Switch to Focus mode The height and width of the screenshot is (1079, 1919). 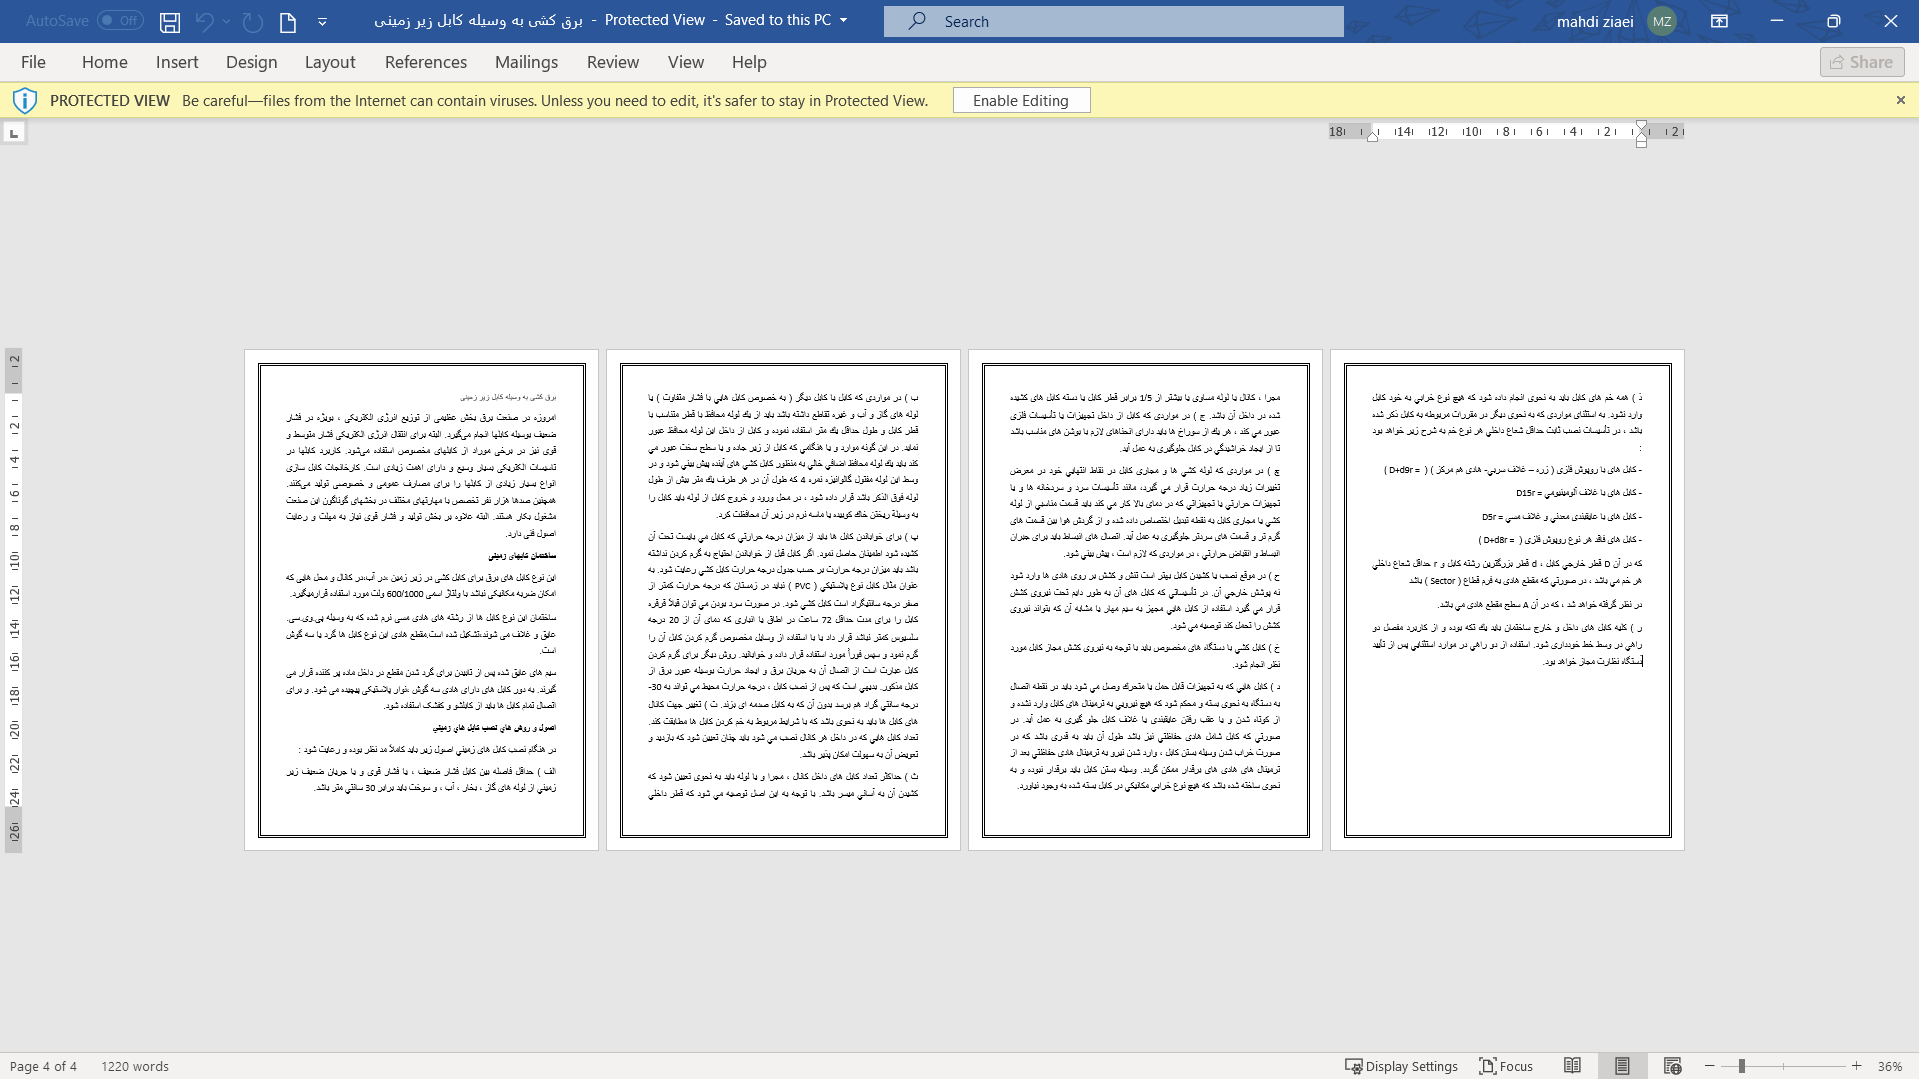tap(1506, 1066)
